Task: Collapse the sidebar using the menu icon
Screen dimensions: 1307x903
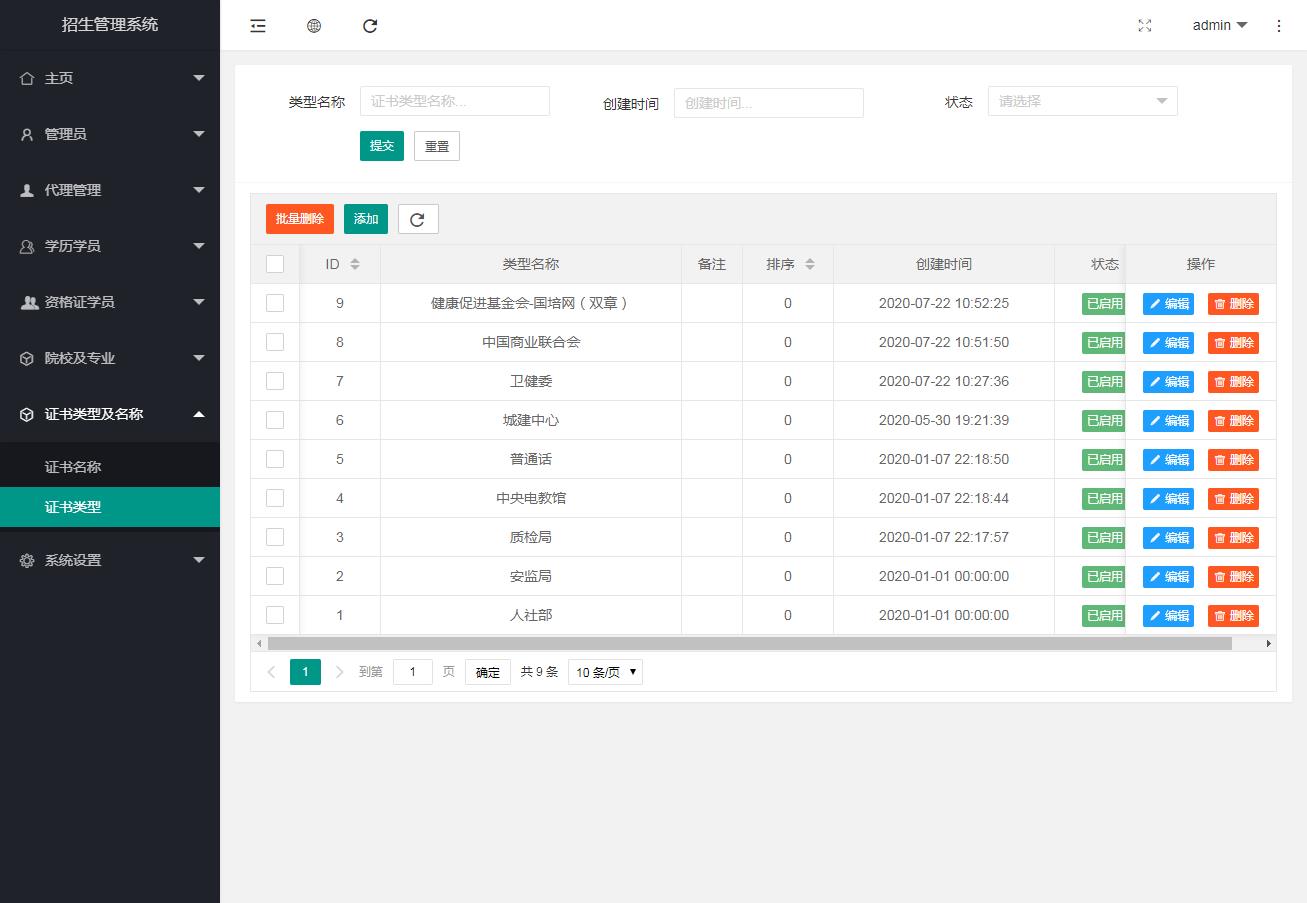Action: [x=257, y=26]
